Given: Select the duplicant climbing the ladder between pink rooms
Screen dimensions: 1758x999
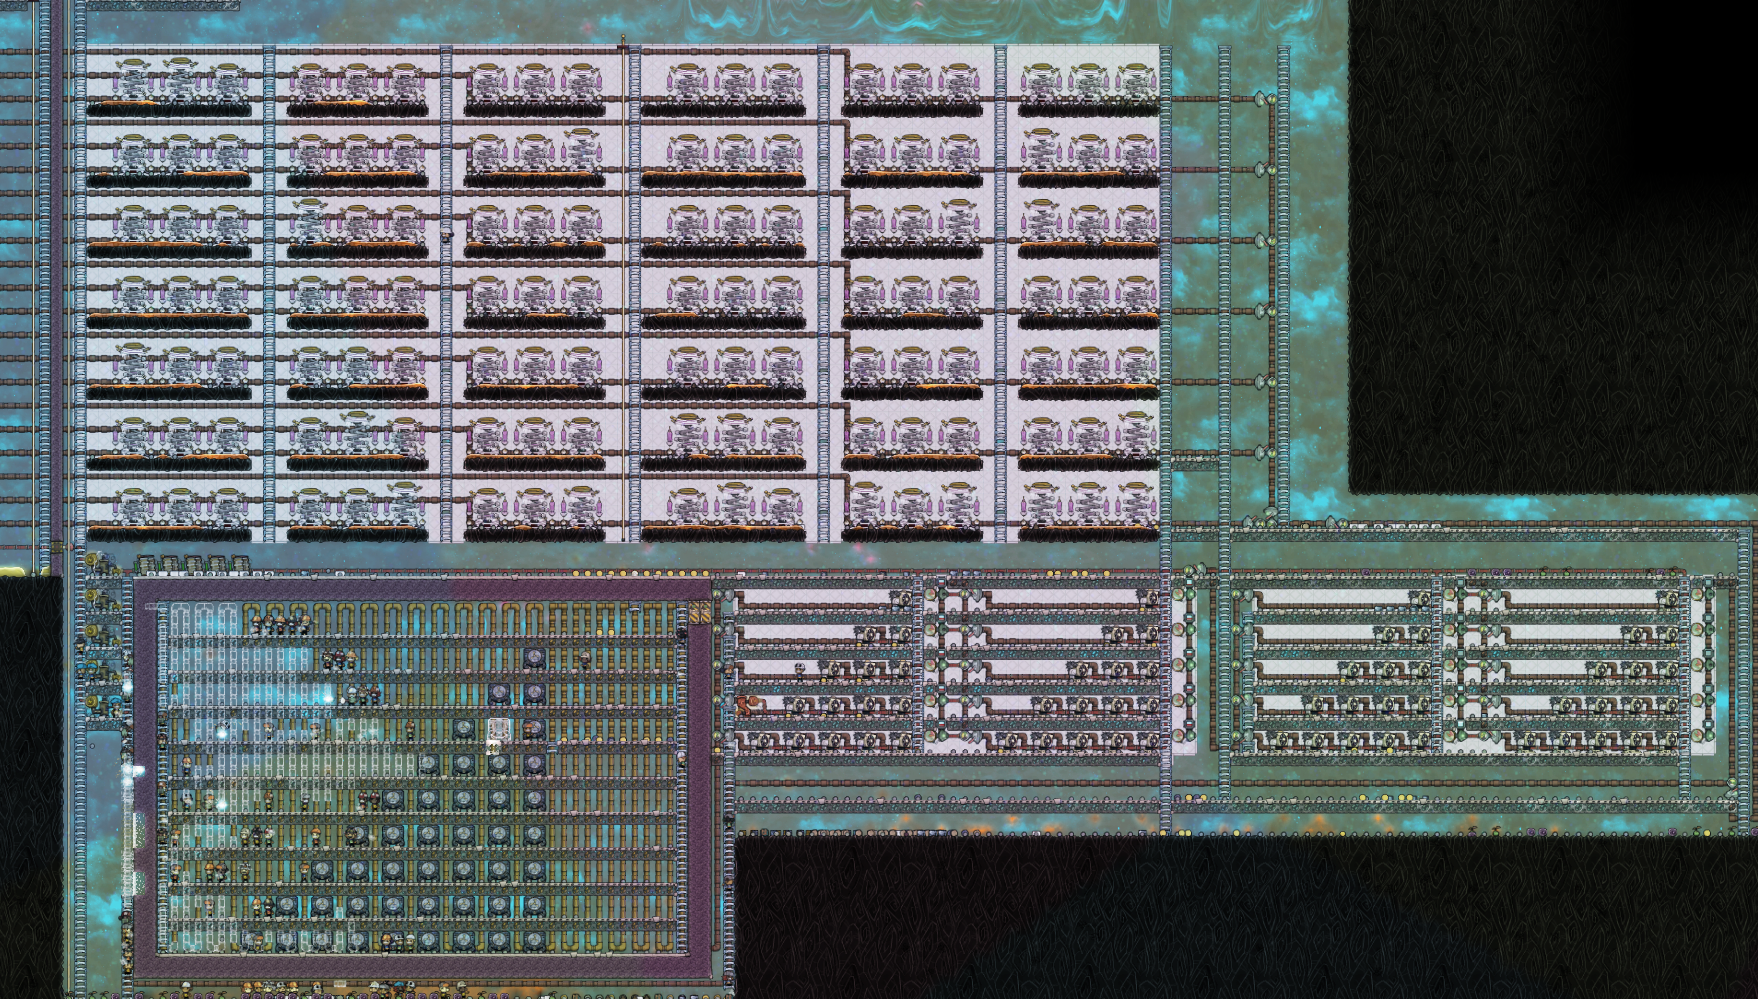Looking at the screenshot, I should point(447,236).
